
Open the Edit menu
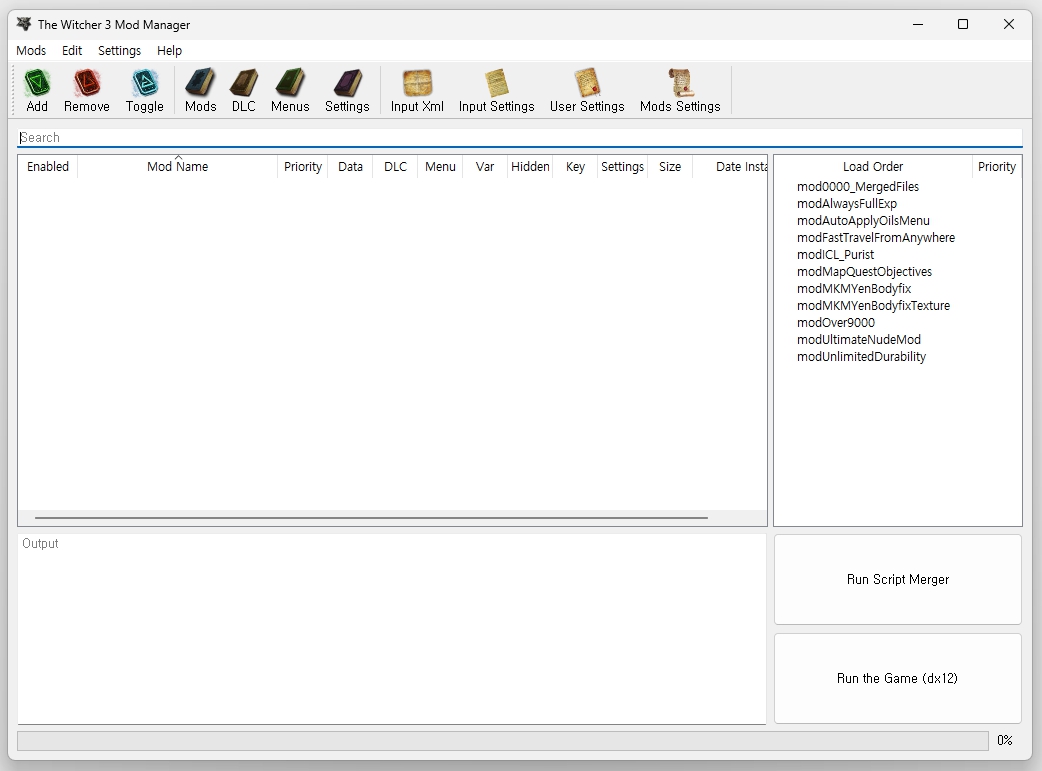tap(72, 50)
